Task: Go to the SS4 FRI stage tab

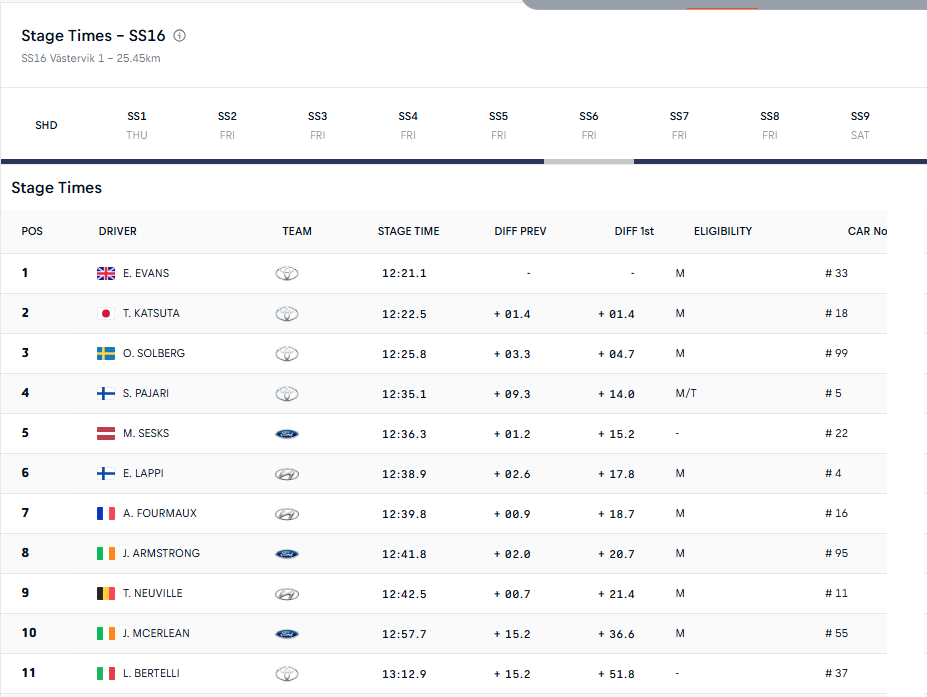Action: click(x=408, y=125)
